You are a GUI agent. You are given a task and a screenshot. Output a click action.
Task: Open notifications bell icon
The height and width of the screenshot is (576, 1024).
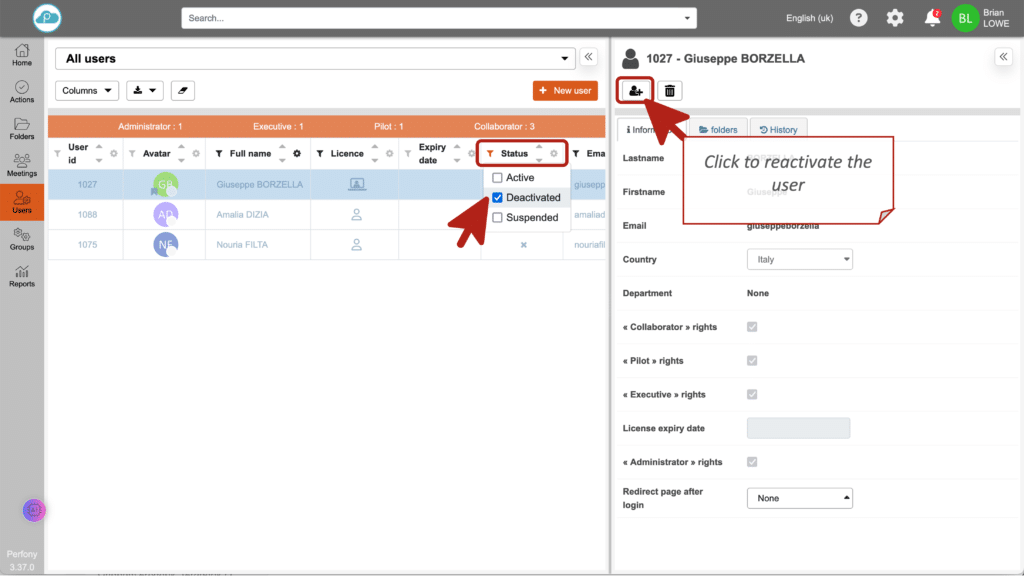[932, 18]
